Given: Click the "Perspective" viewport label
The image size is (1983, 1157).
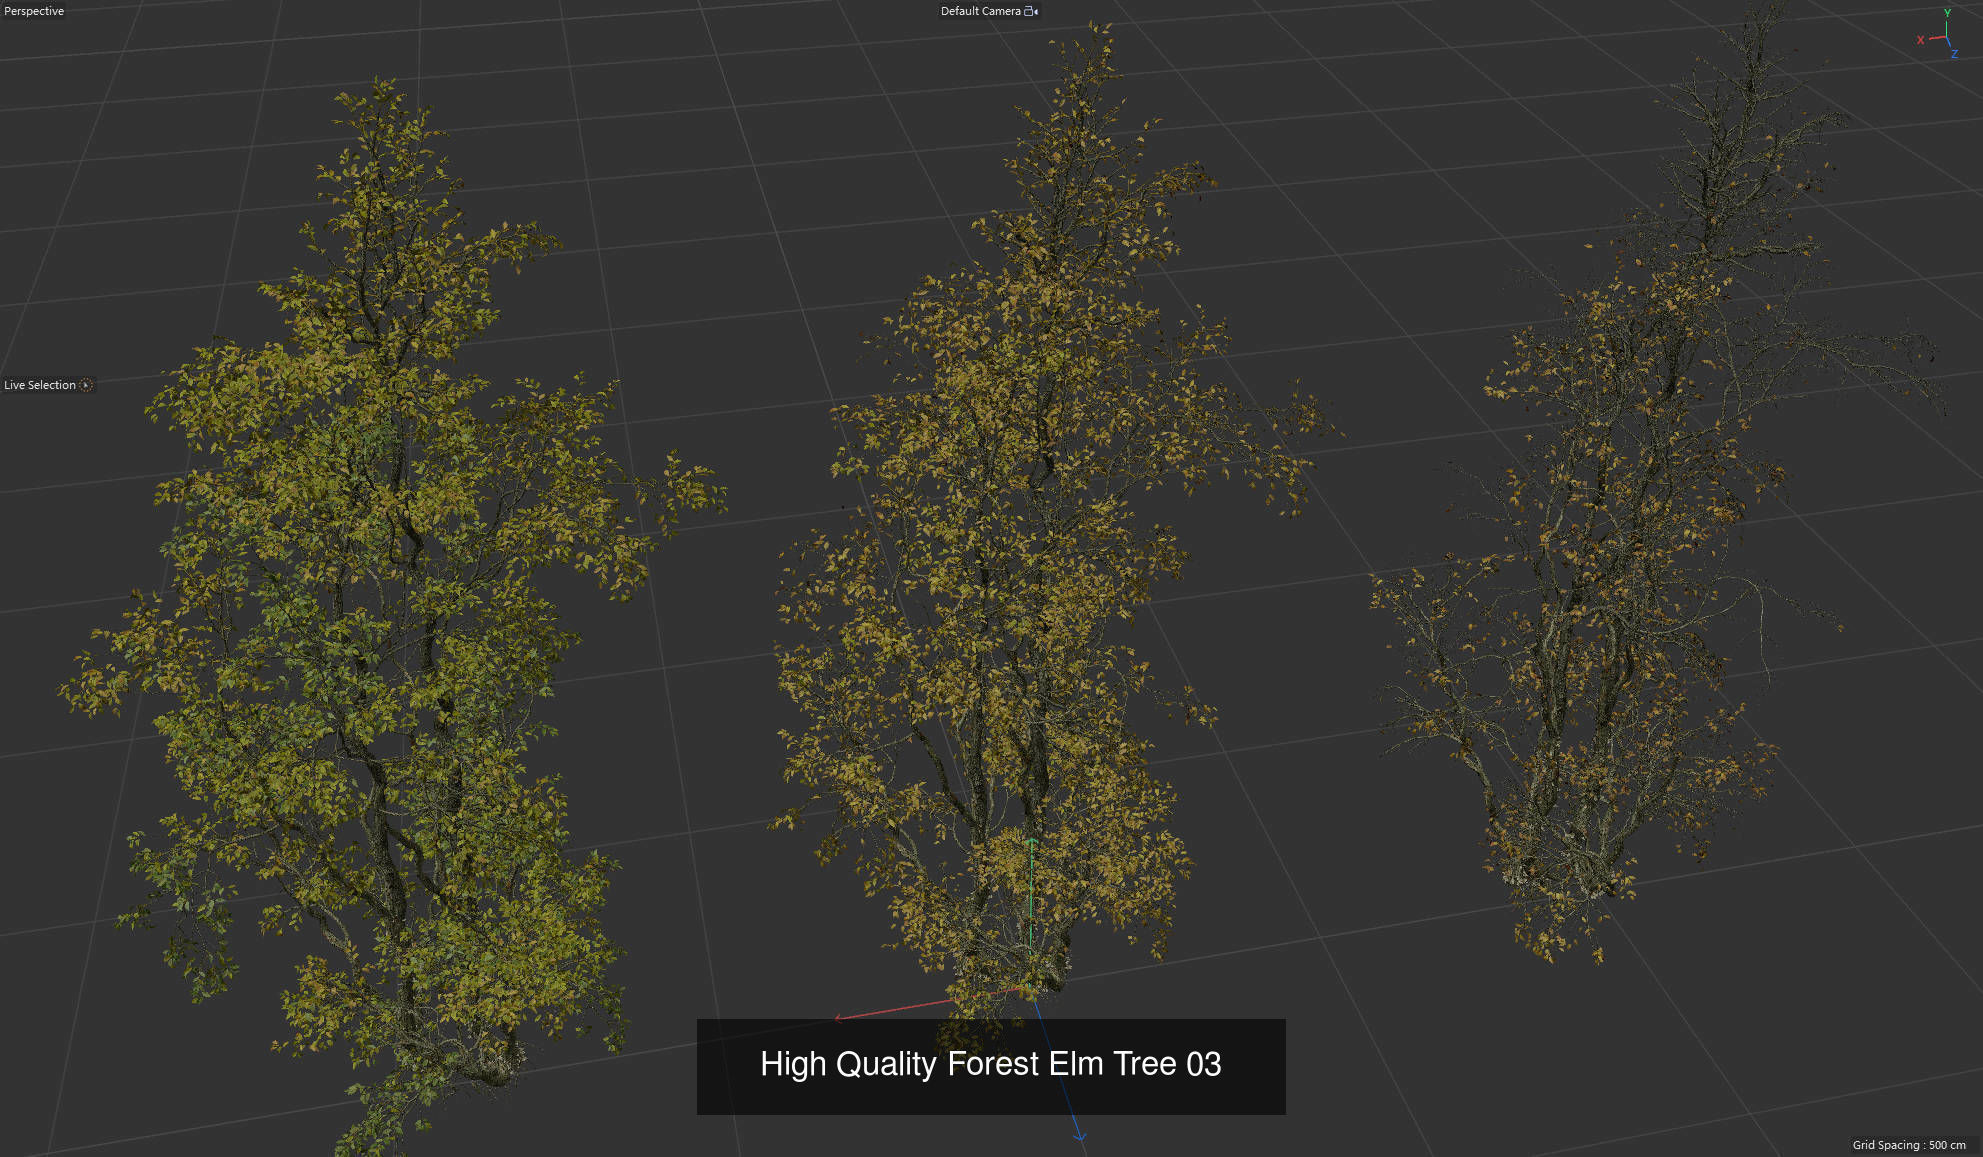Looking at the screenshot, I should pos(34,11).
